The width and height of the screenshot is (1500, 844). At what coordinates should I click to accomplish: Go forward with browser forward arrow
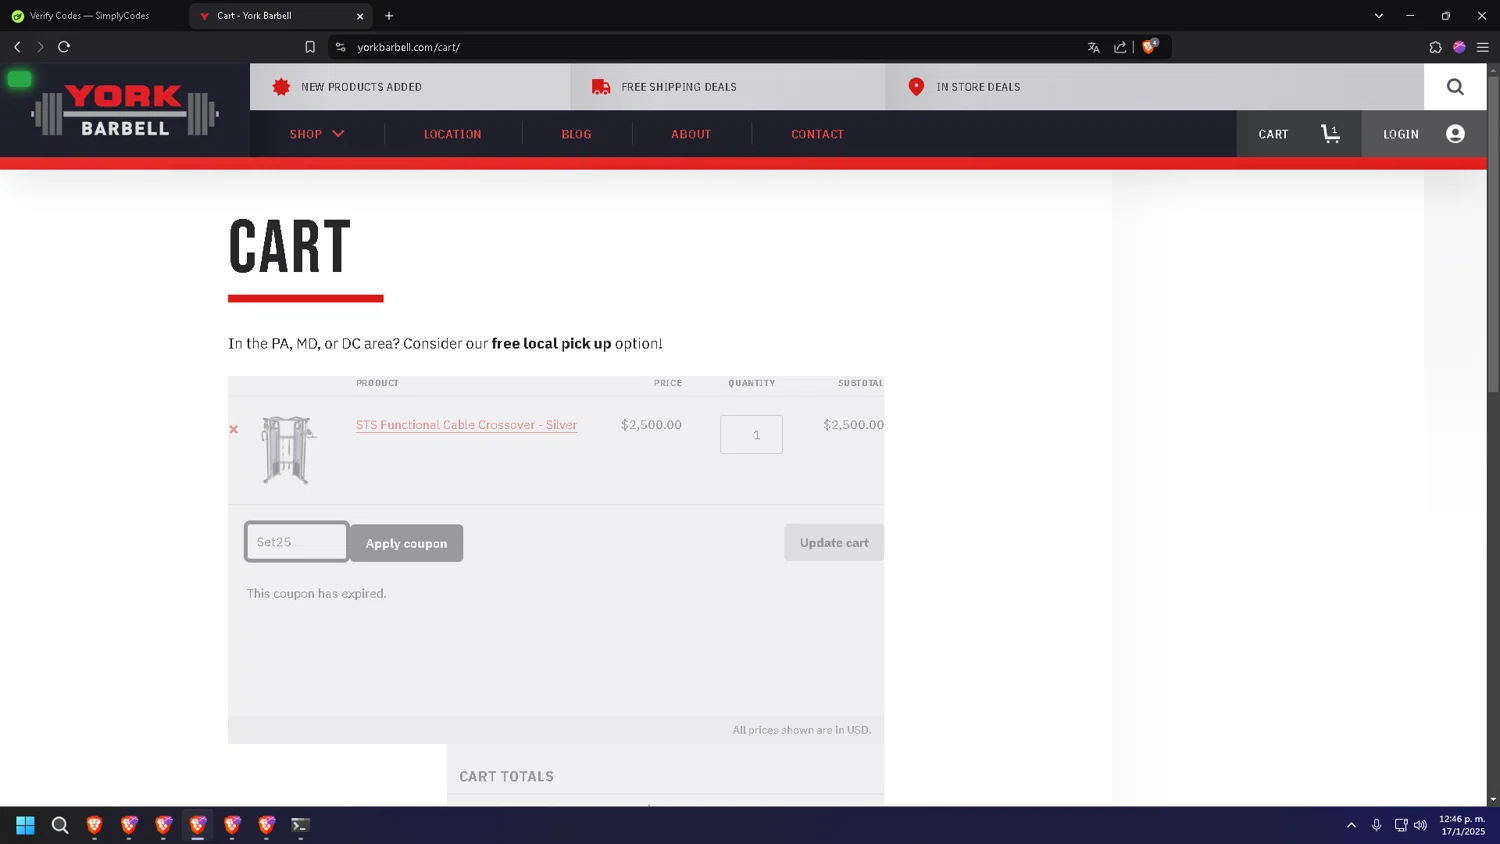click(x=40, y=47)
